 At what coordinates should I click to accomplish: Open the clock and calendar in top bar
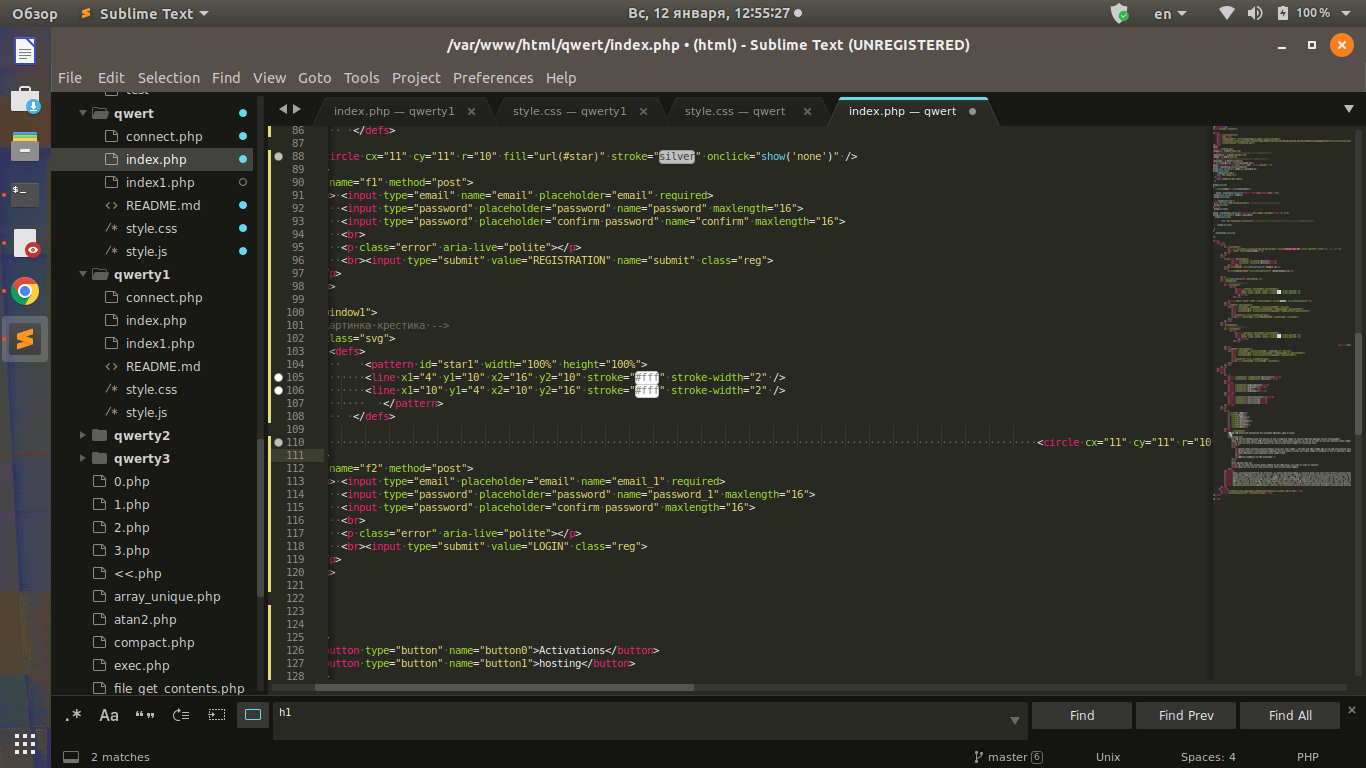click(x=715, y=14)
